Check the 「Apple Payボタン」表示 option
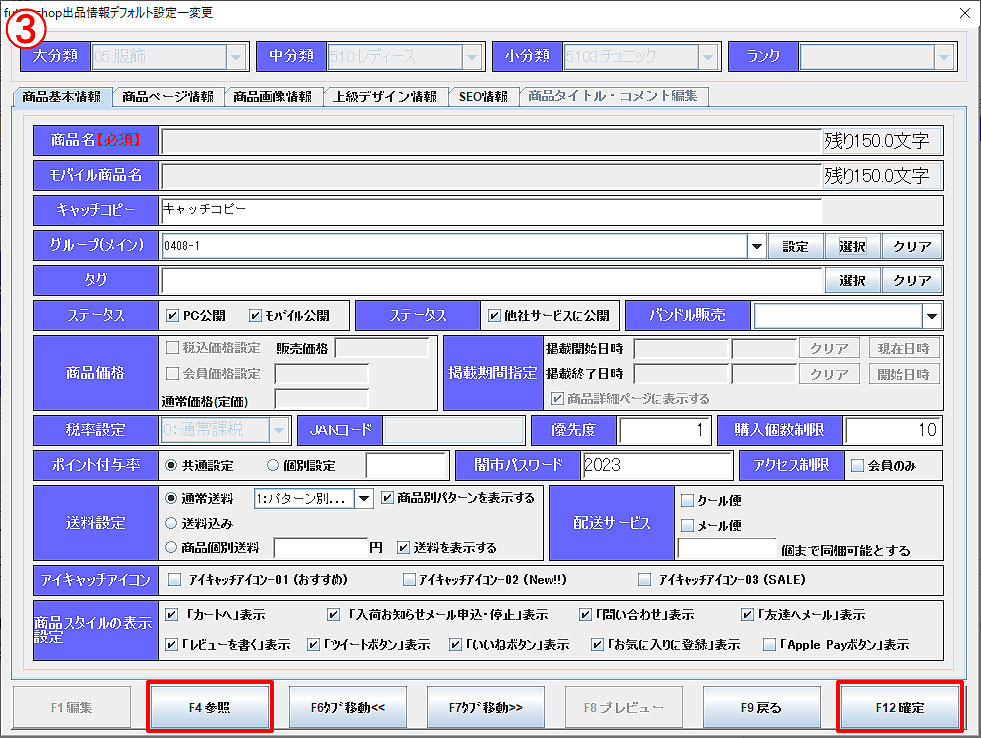The image size is (981, 738). (x=769, y=645)
